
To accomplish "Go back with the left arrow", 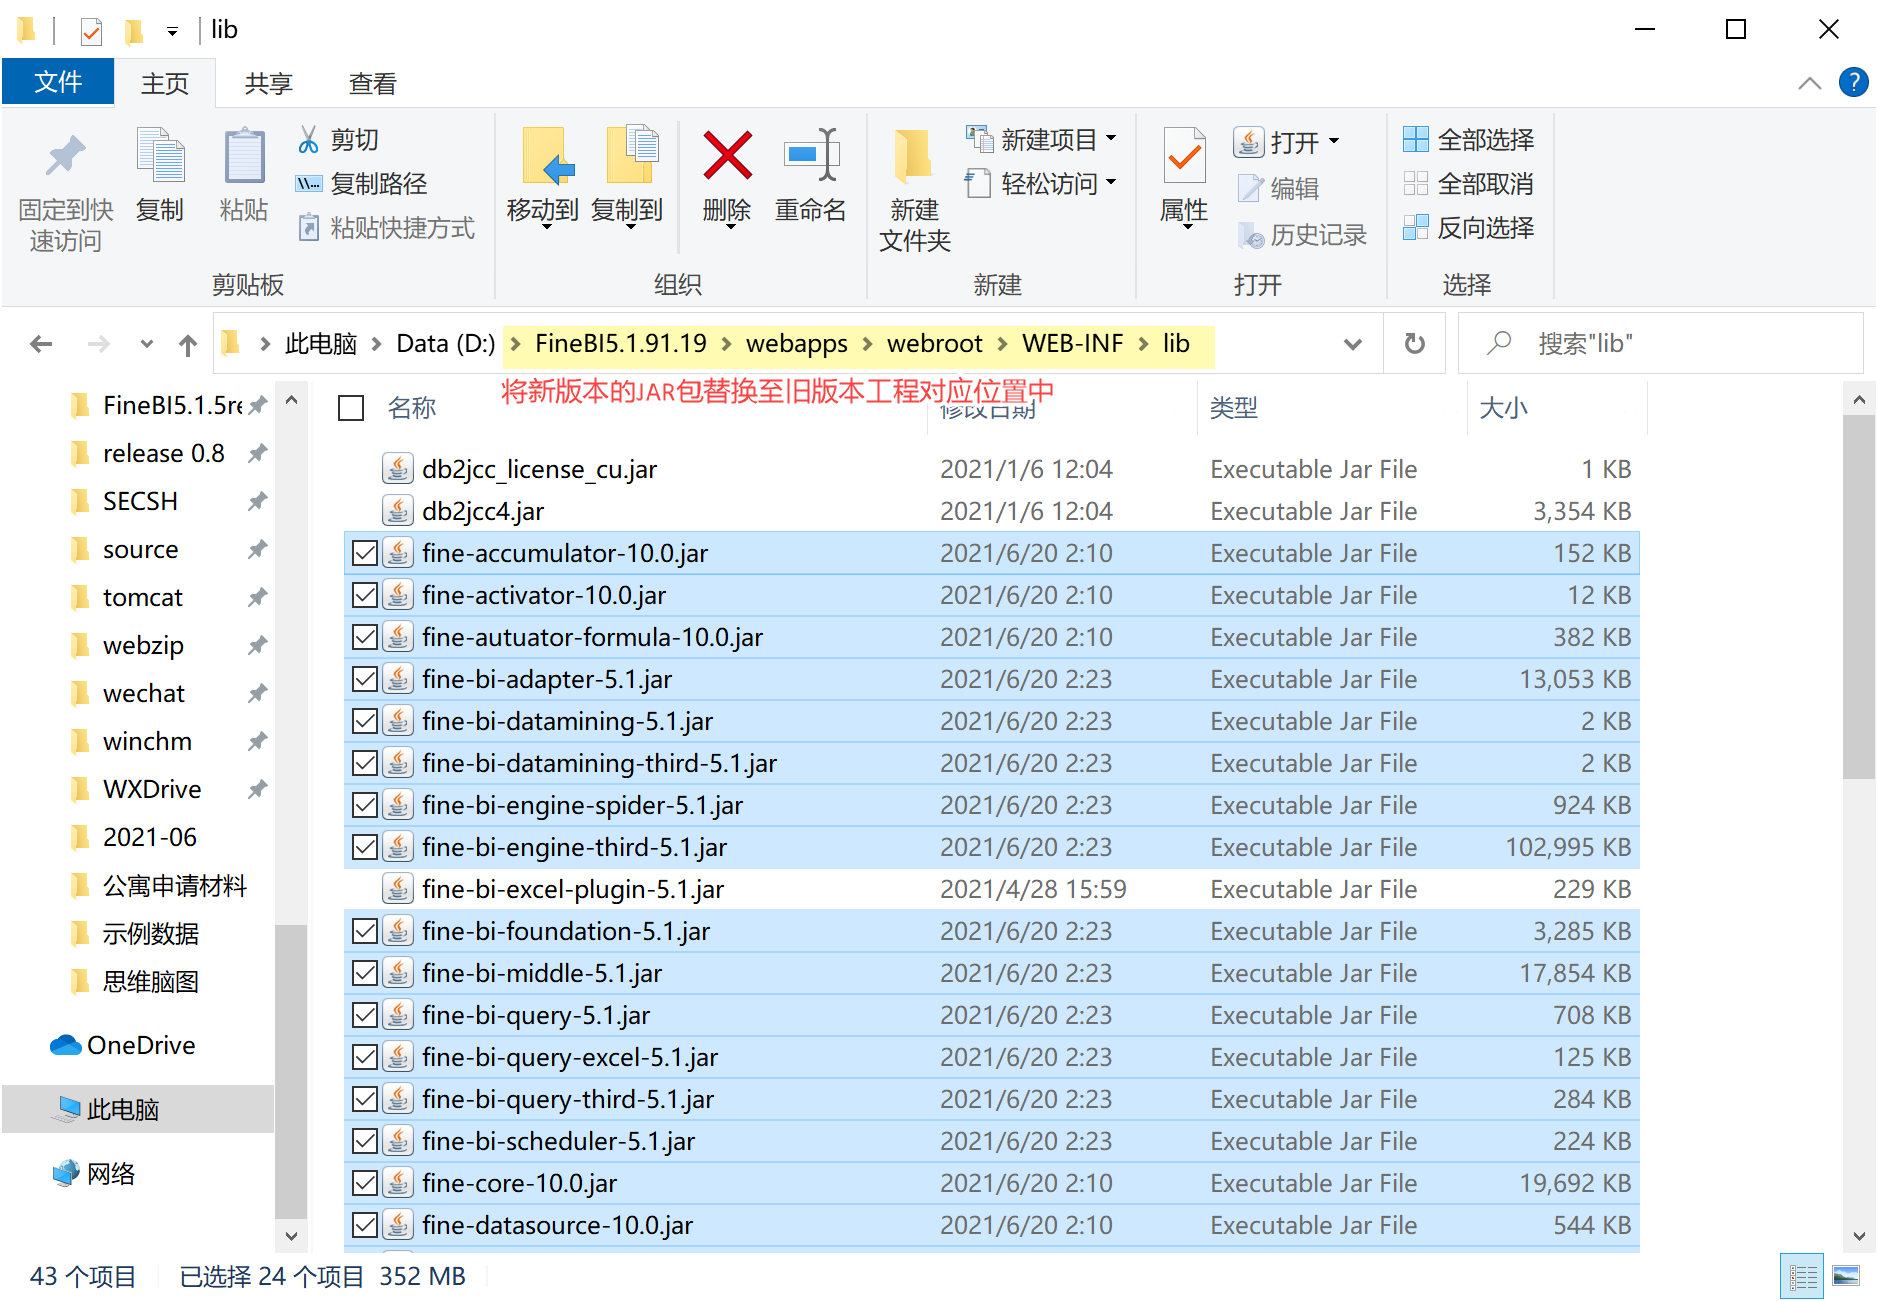I will coord(41,344).
